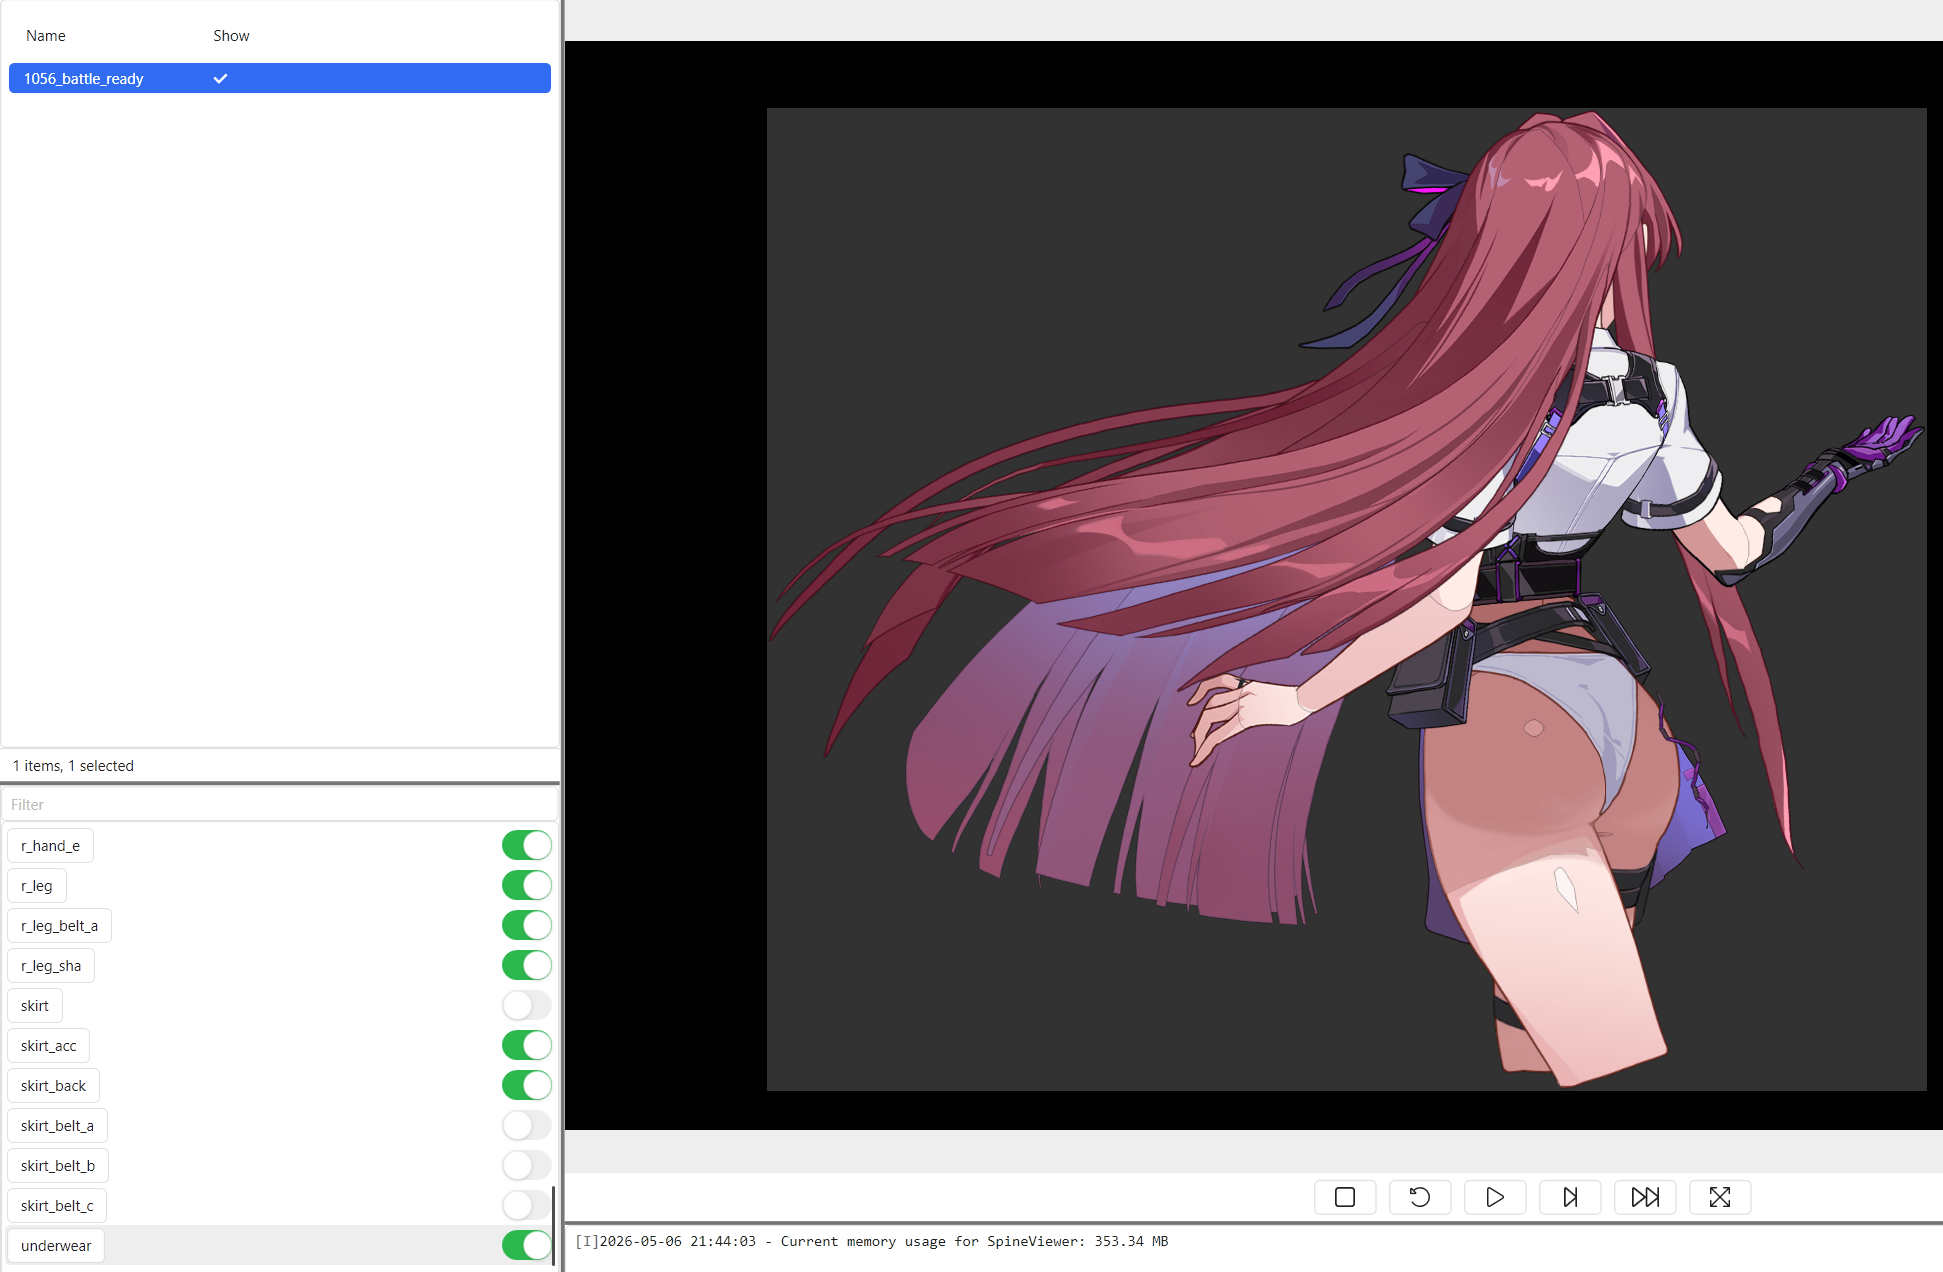
Task: Select the 1056_battle_ready list item
Action: tap(280, 78)
